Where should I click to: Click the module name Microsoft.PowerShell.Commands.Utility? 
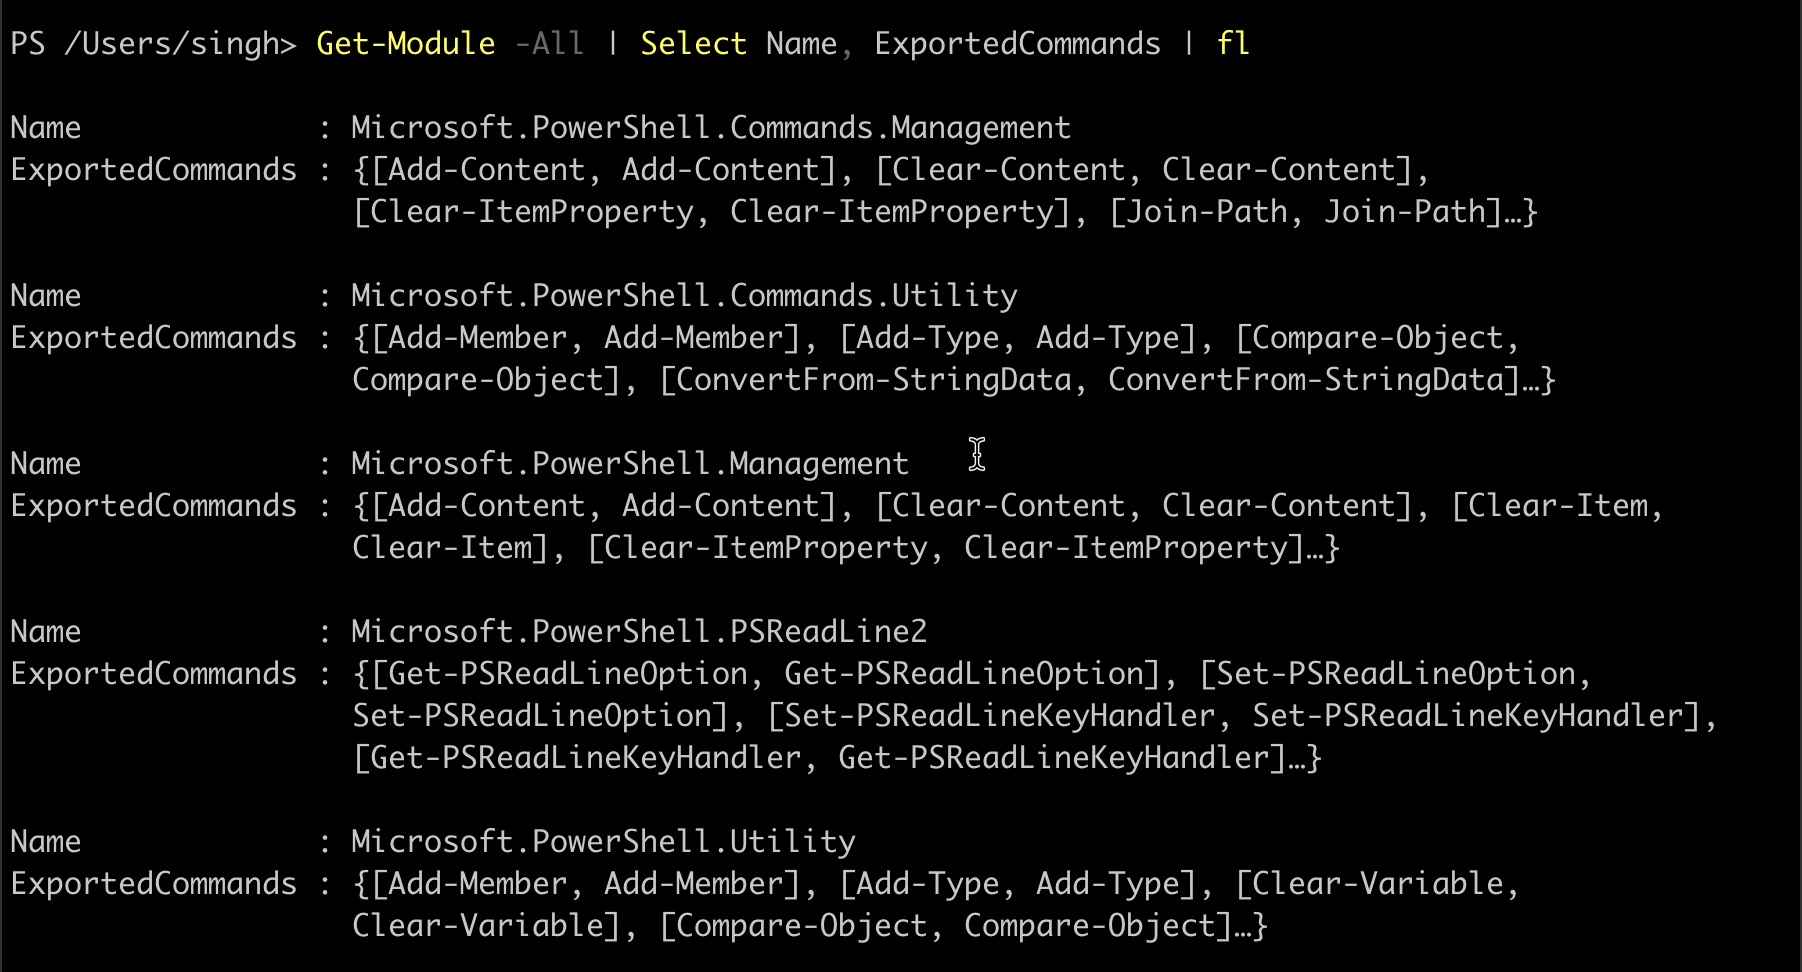point(684,296)
